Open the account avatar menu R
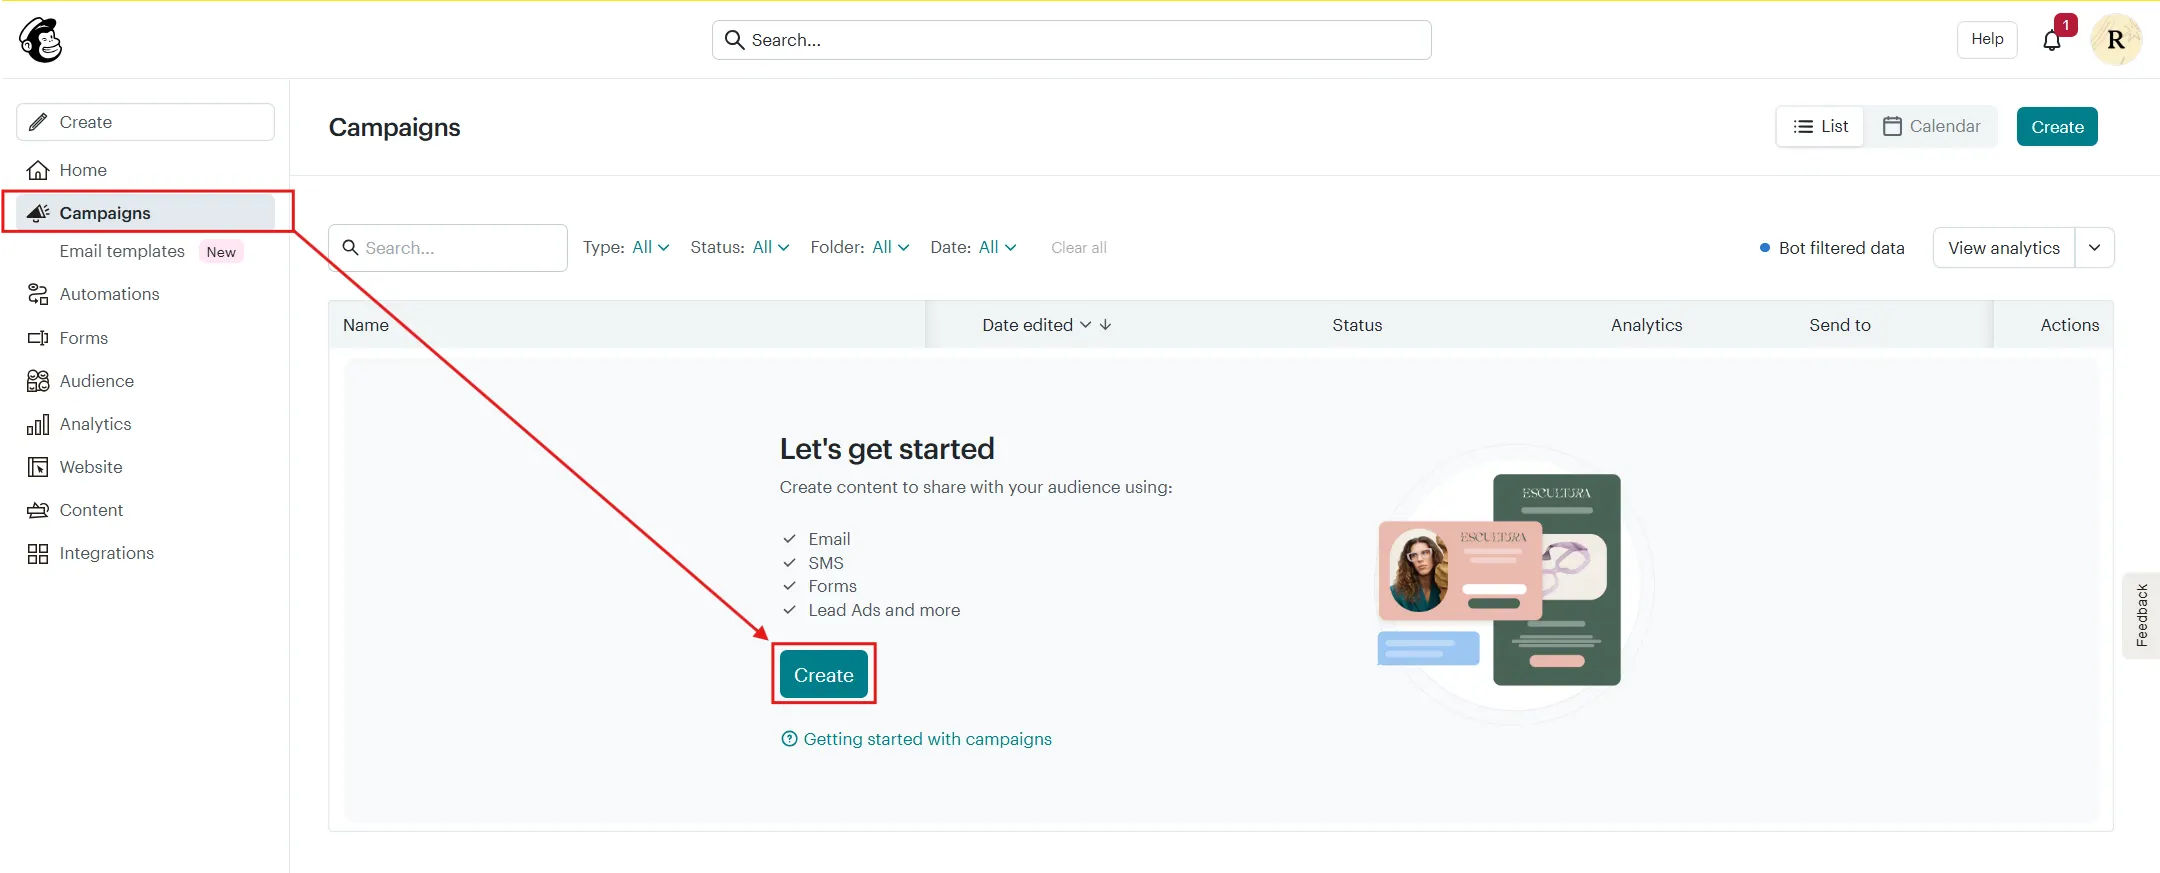 click(2116, 40)
